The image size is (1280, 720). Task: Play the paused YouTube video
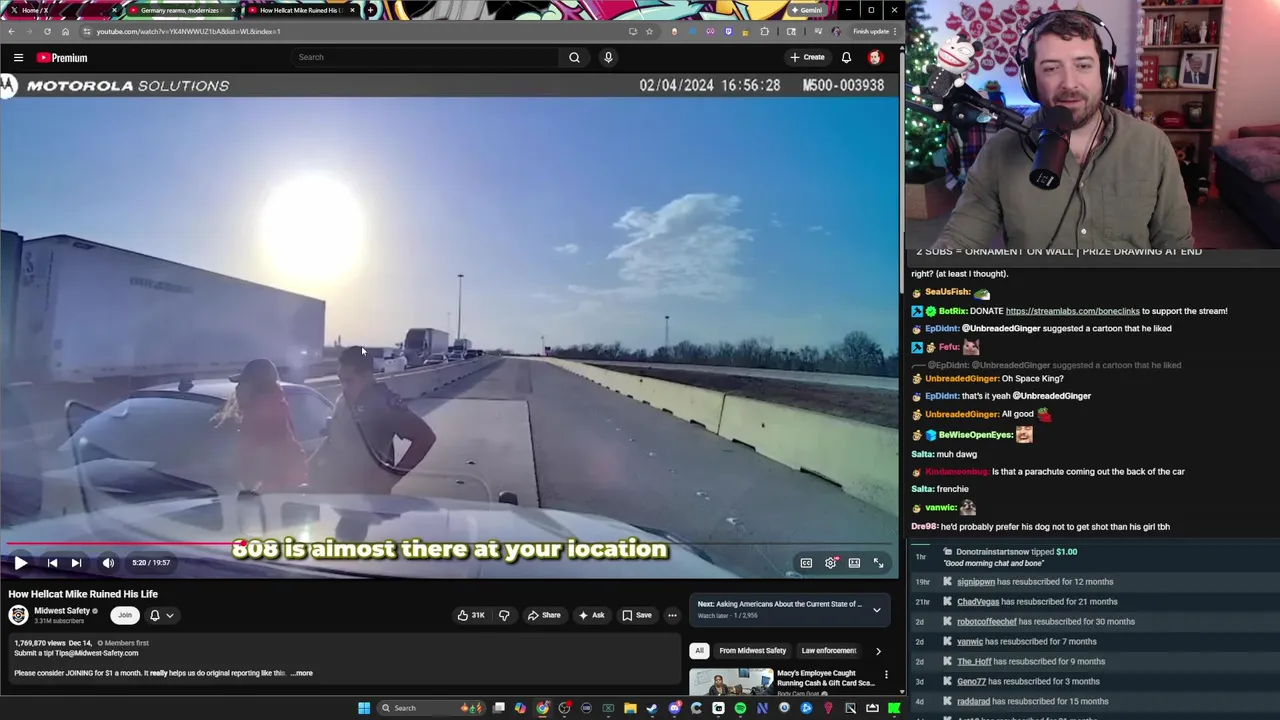(20, 563)
